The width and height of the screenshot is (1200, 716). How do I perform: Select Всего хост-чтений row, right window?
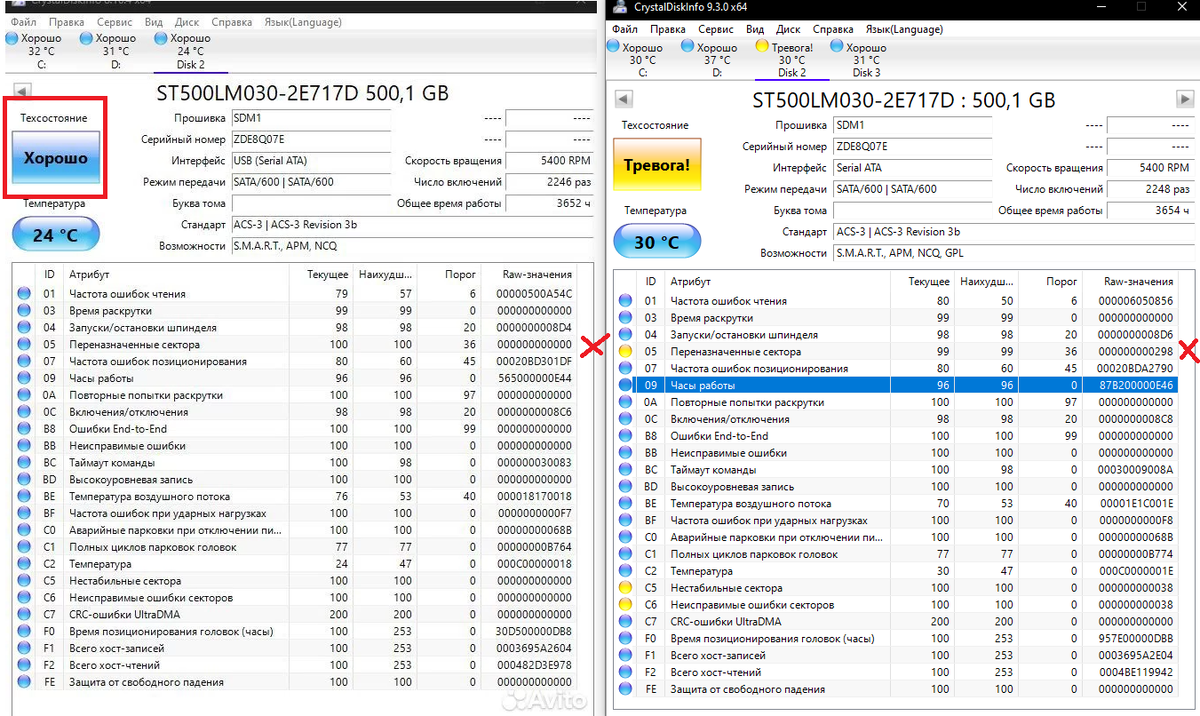click(903, 672)
